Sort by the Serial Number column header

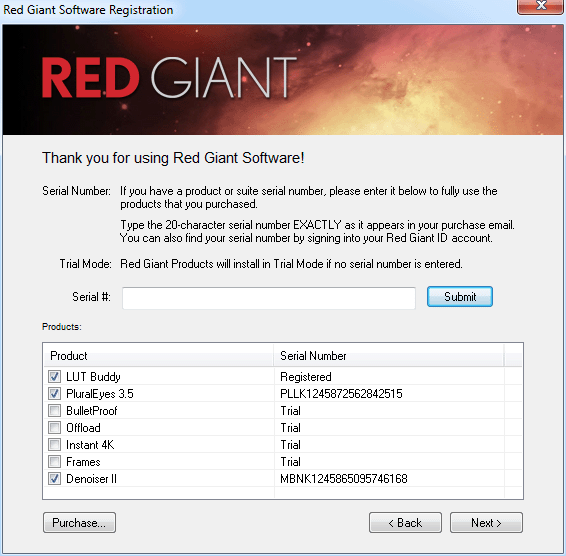(x=388, y=356)
